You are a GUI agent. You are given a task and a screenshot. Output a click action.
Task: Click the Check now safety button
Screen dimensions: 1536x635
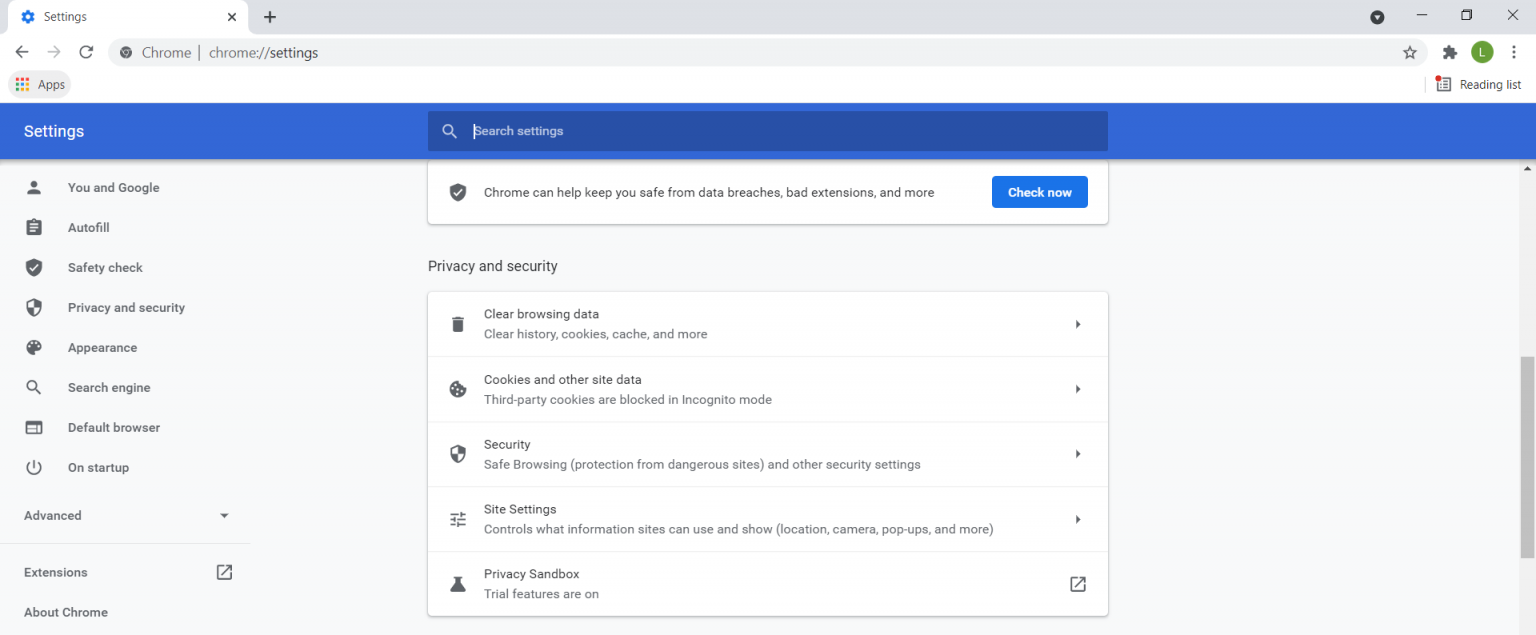[1040, 191]
